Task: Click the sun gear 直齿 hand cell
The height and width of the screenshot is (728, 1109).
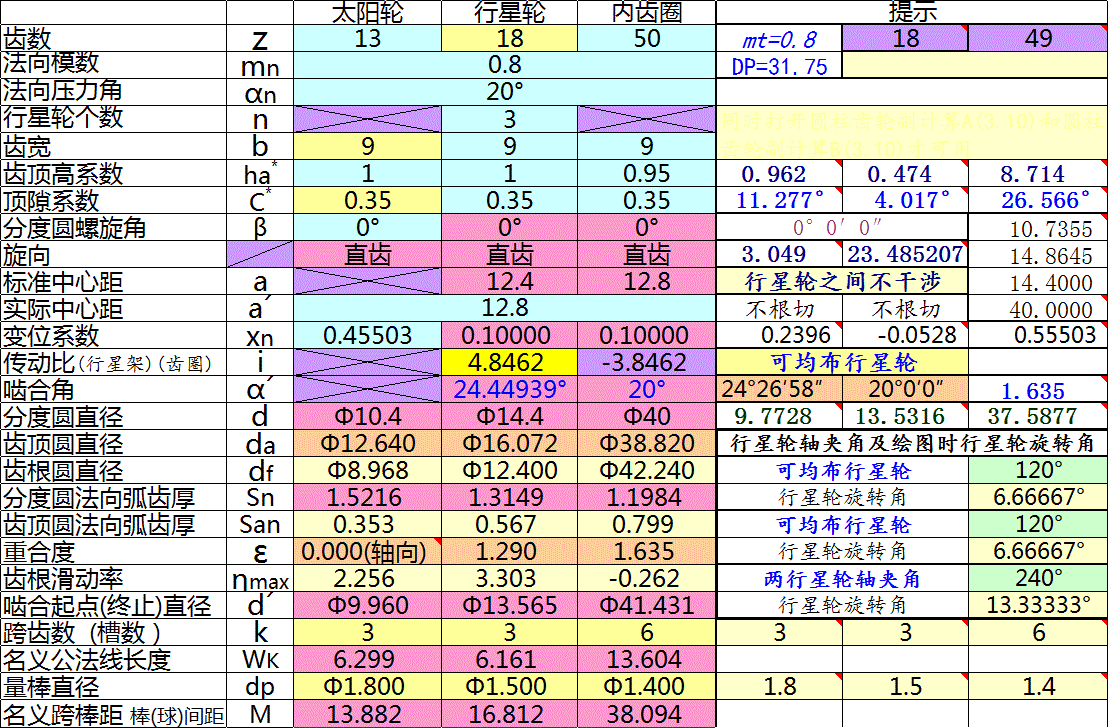Action: pyautogui.click(x=367, y=254)
